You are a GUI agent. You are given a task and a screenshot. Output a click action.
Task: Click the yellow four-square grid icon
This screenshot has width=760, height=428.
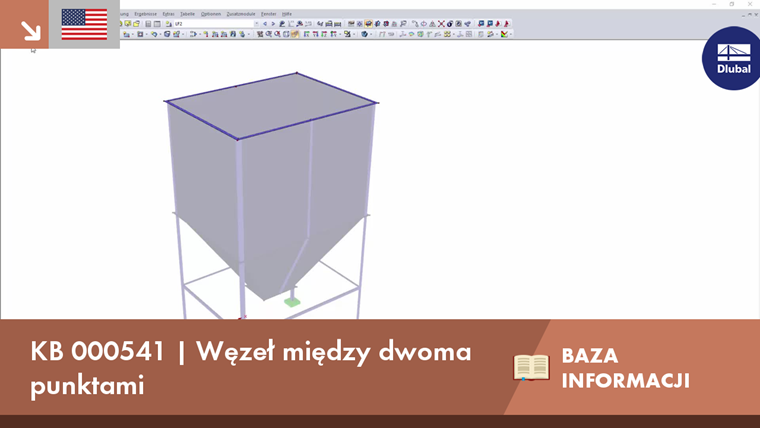point(447,34)
